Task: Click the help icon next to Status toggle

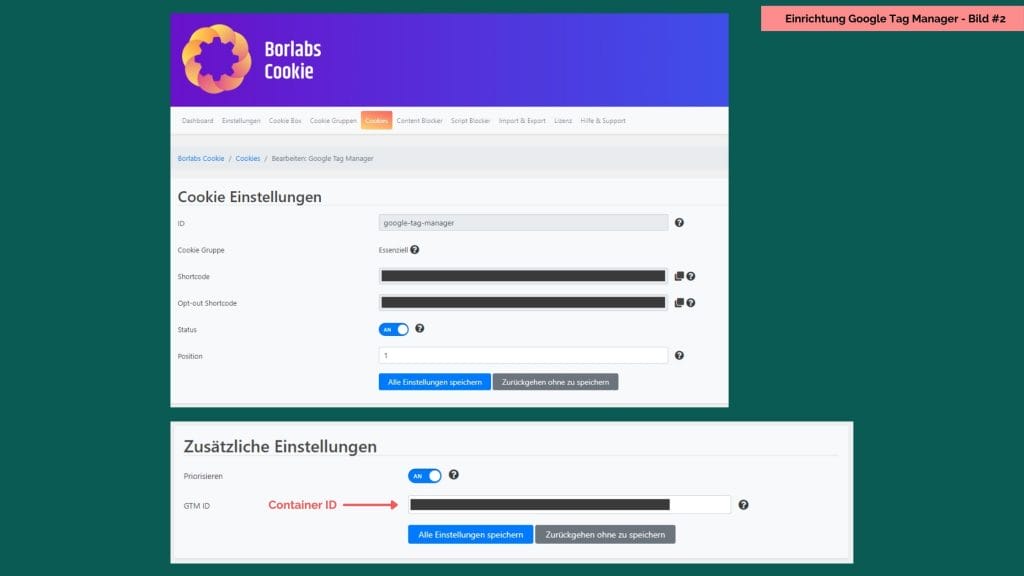Action: (x=420, y=328)
